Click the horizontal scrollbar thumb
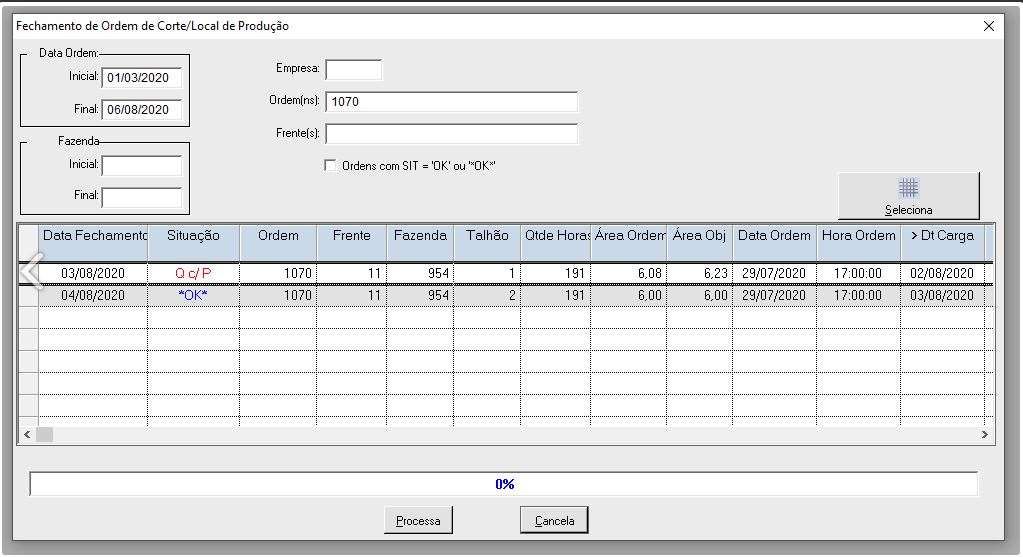Viewport: 1023px width, 557px height. [x=44, y=434]
